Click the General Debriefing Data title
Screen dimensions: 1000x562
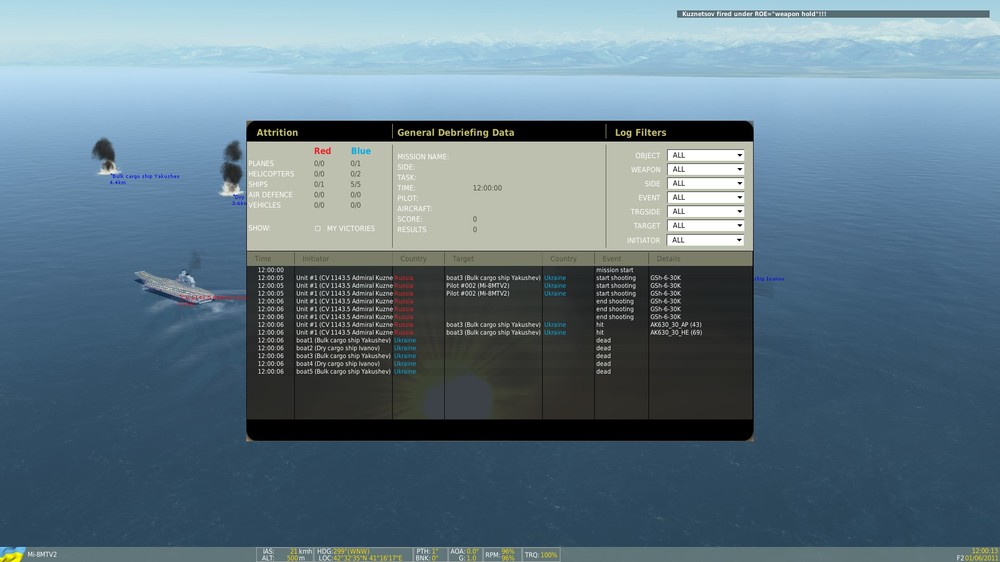pos(455,133)
